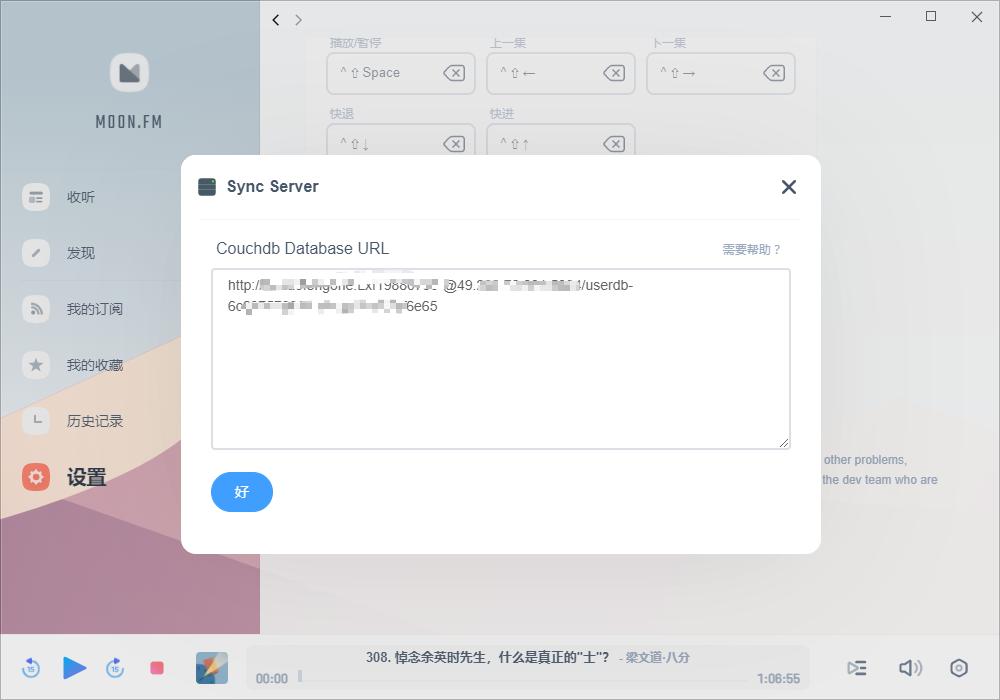This screenshot has width=1000, height=700.
Task: Confirm with the blue 好 button
Action: pyautogui.click(x=242, y=492)
